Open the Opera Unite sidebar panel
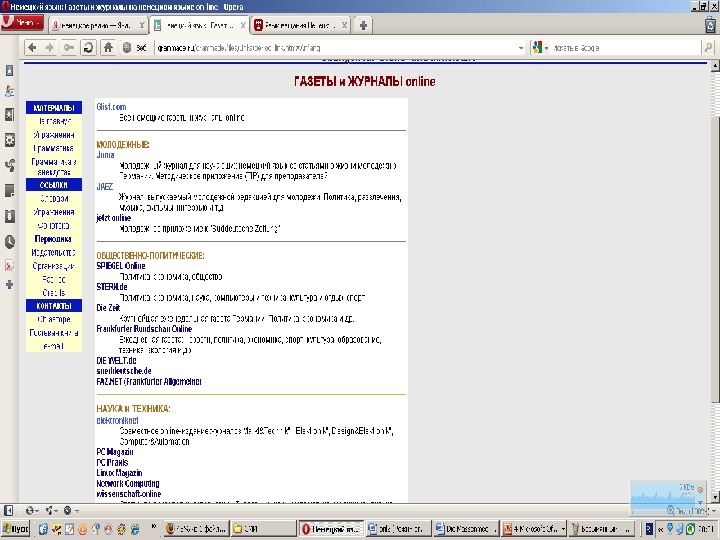This screenshot has width=720, height=540. tap(9, 165)
